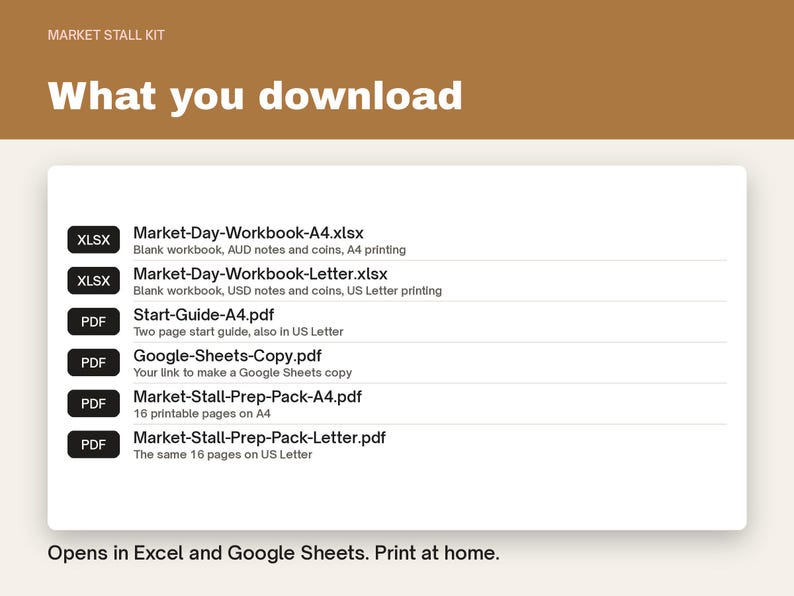Screen dimensions: 794x596
Task: Click 'Your link to make a Google Sheets copy'
Action: (243, 373)
